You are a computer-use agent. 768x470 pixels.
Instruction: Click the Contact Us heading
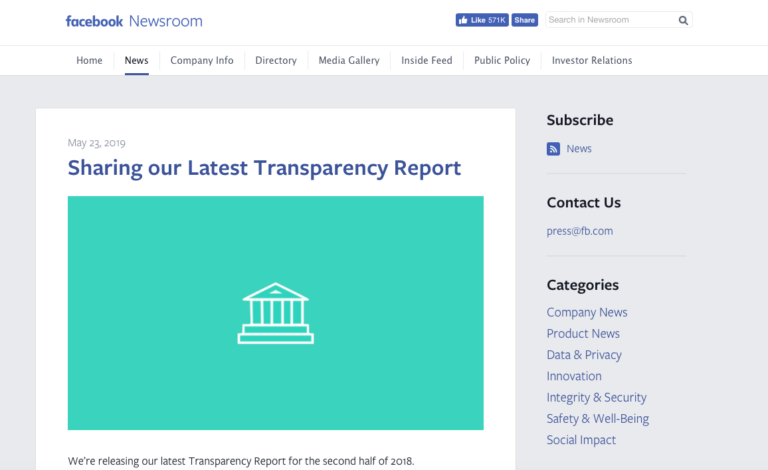pyautogui.click(x=583, y=202)
